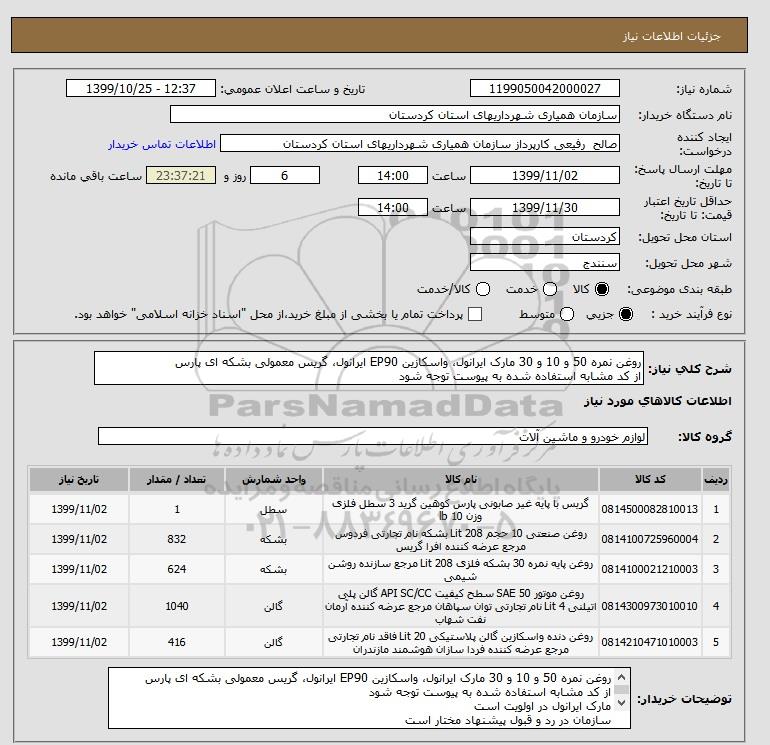The height and width of the screenshot is (745, 770).
Task: Select the متوسط purchase type radio
Action: (x=567, y=314)
